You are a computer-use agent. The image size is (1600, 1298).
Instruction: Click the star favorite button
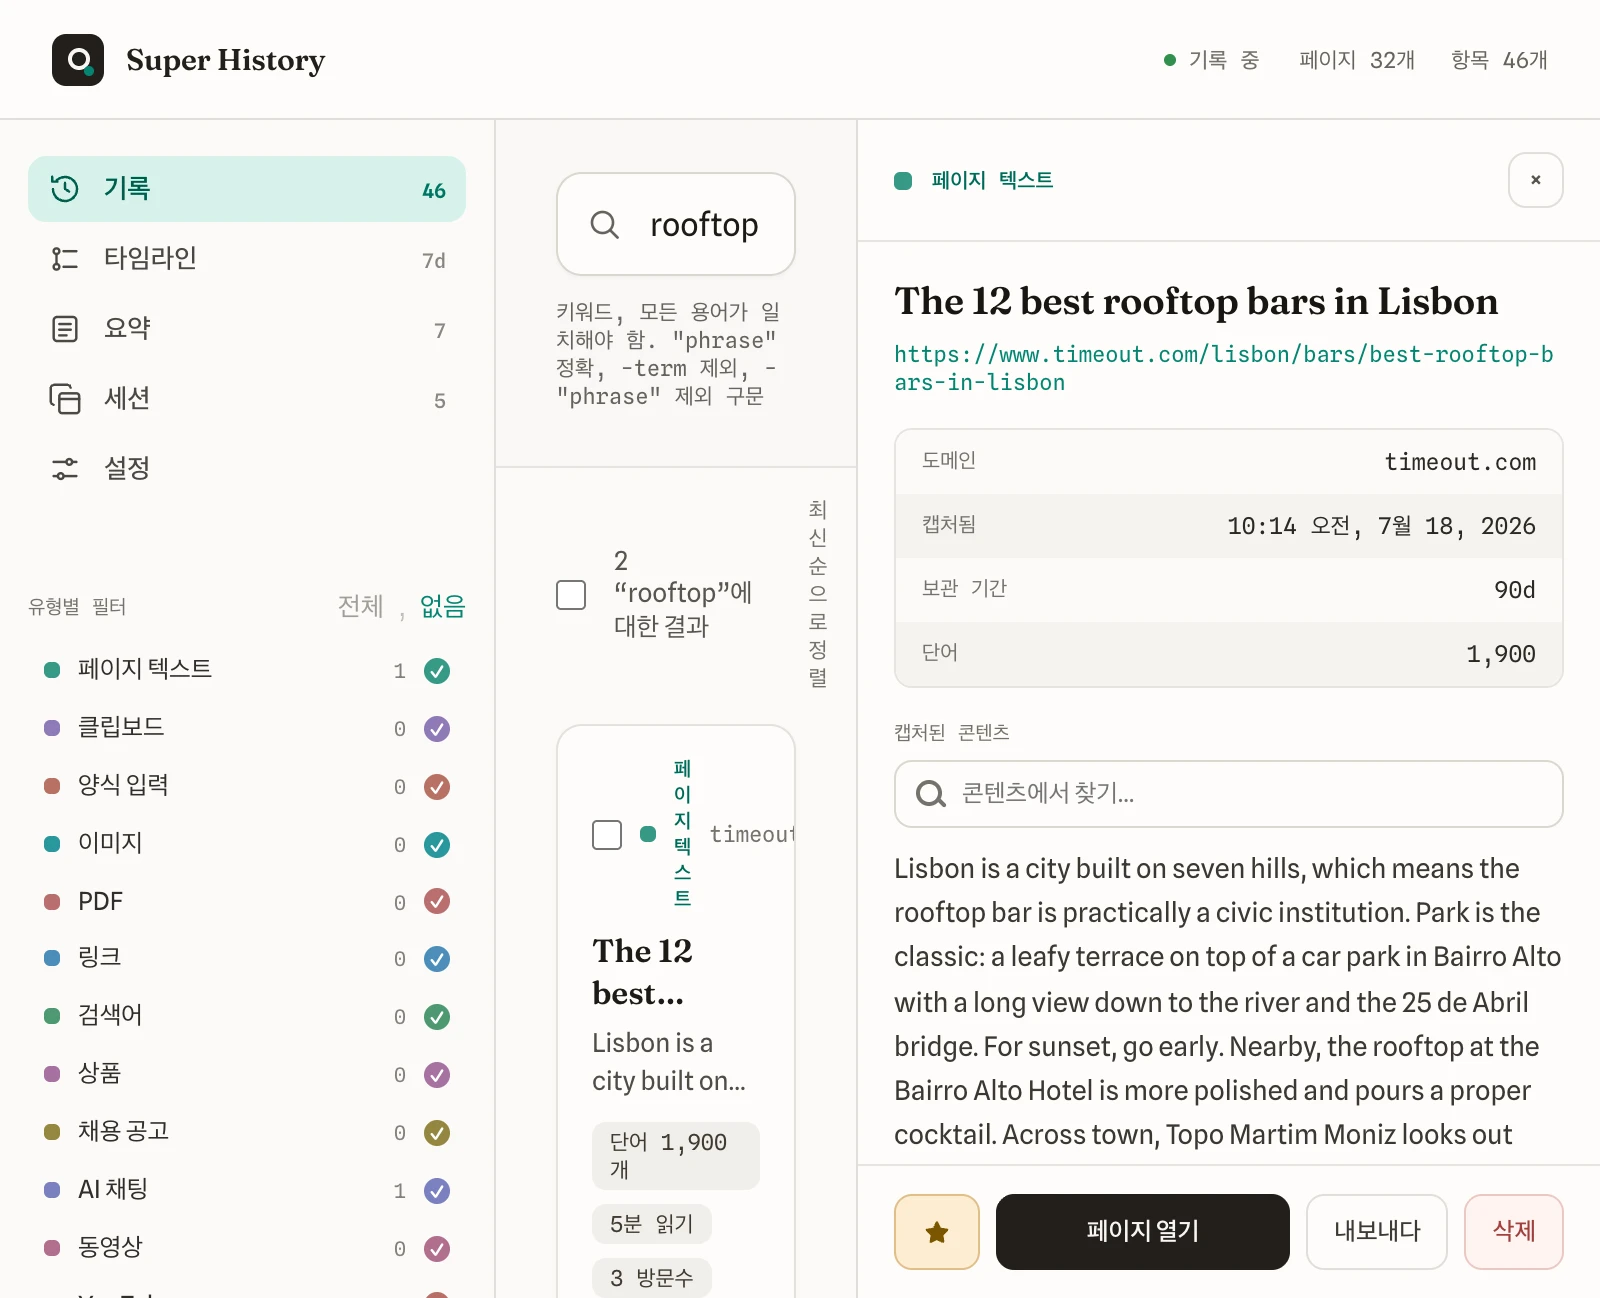pyautogui.click(x=937, y=1232)
